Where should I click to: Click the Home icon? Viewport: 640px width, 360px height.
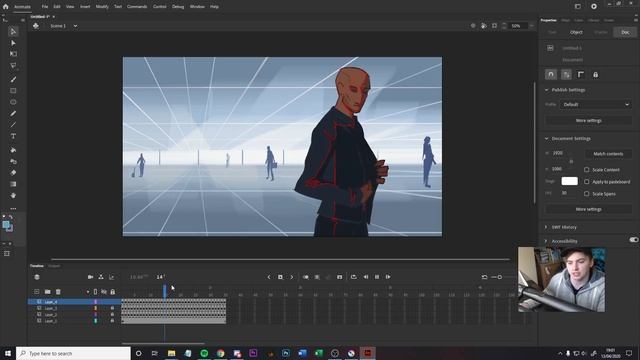[5, 7]
